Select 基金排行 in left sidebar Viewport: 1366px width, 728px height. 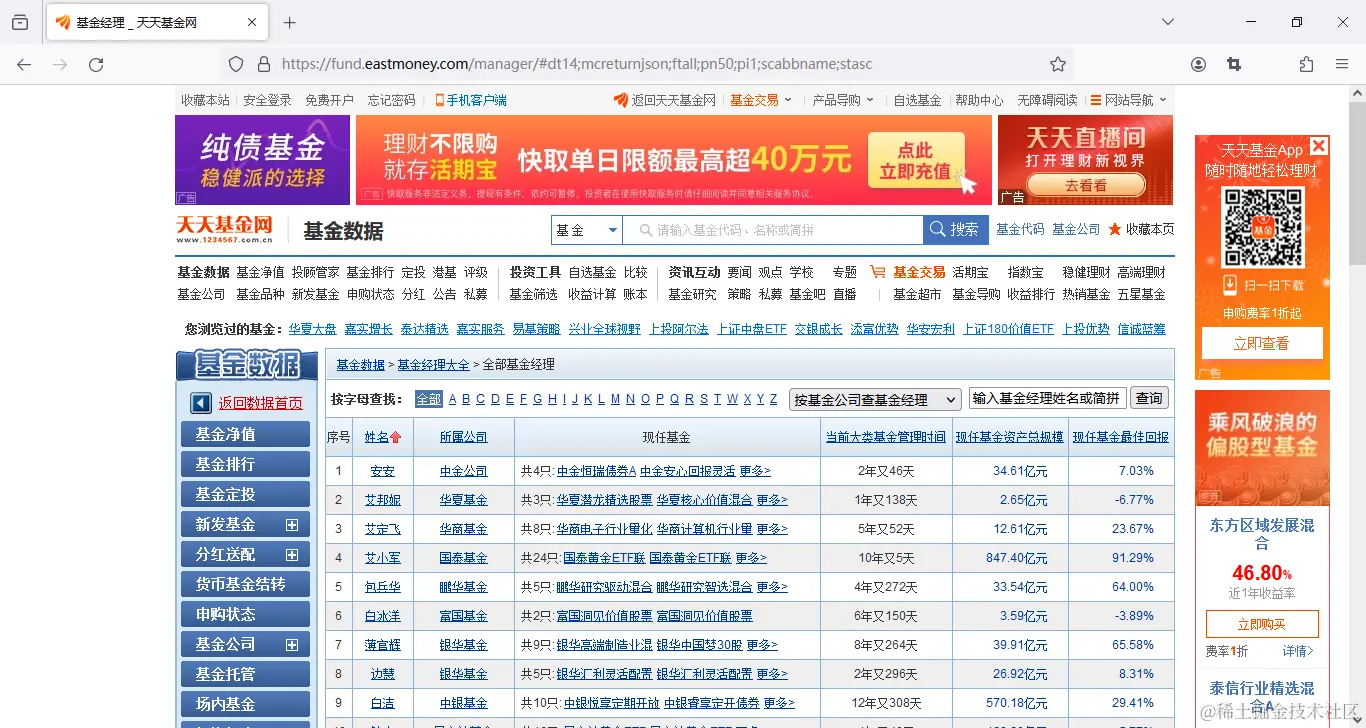245,464
